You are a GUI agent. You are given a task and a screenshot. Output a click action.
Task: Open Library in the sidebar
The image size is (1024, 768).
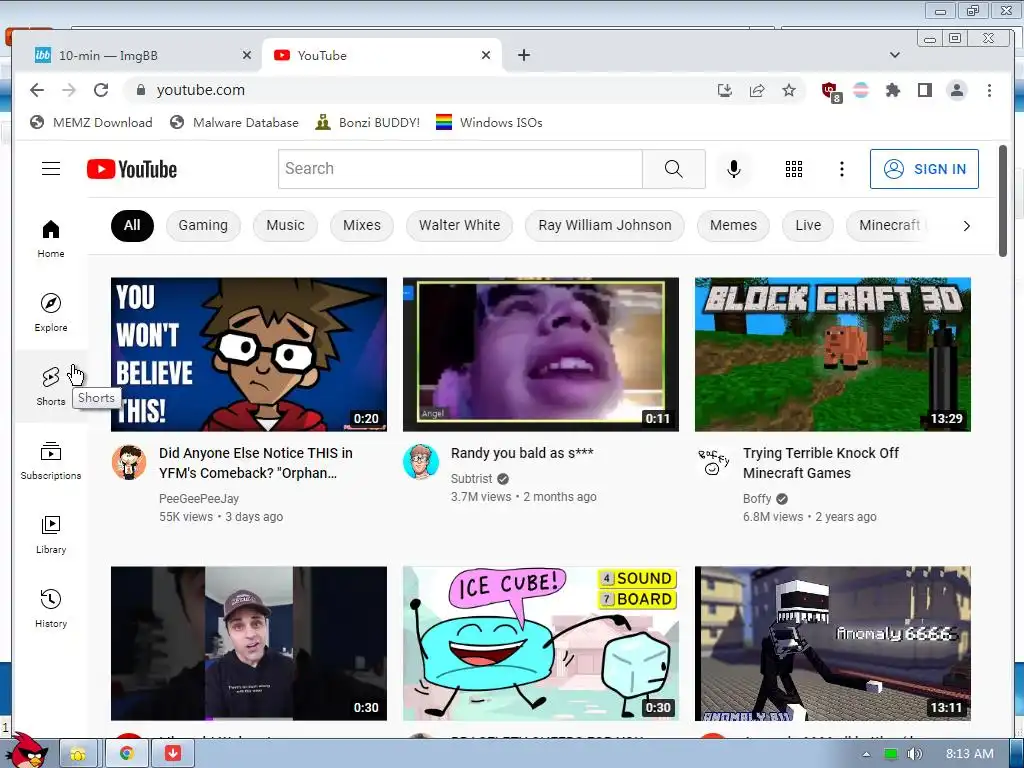pyautogui.click(x=51, y=535)
